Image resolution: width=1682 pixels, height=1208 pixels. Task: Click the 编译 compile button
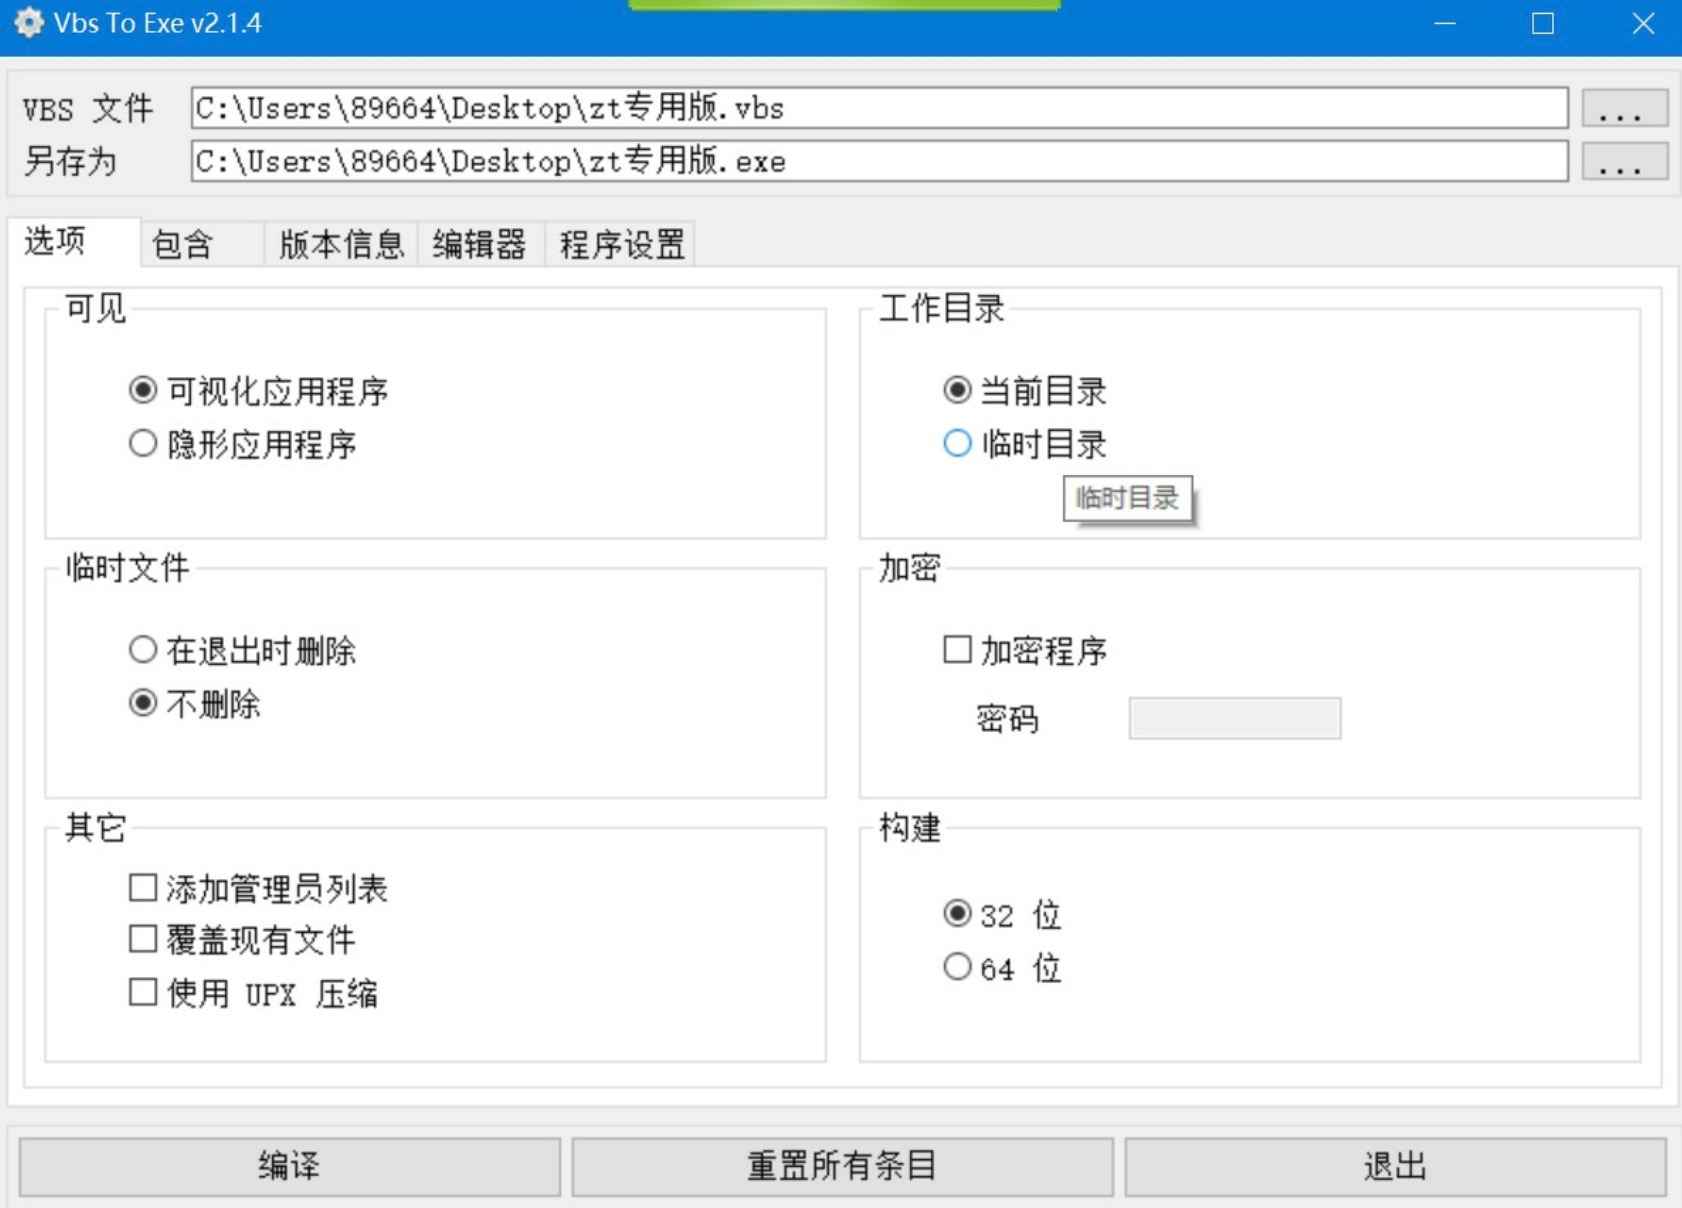tap(289, 1166)
